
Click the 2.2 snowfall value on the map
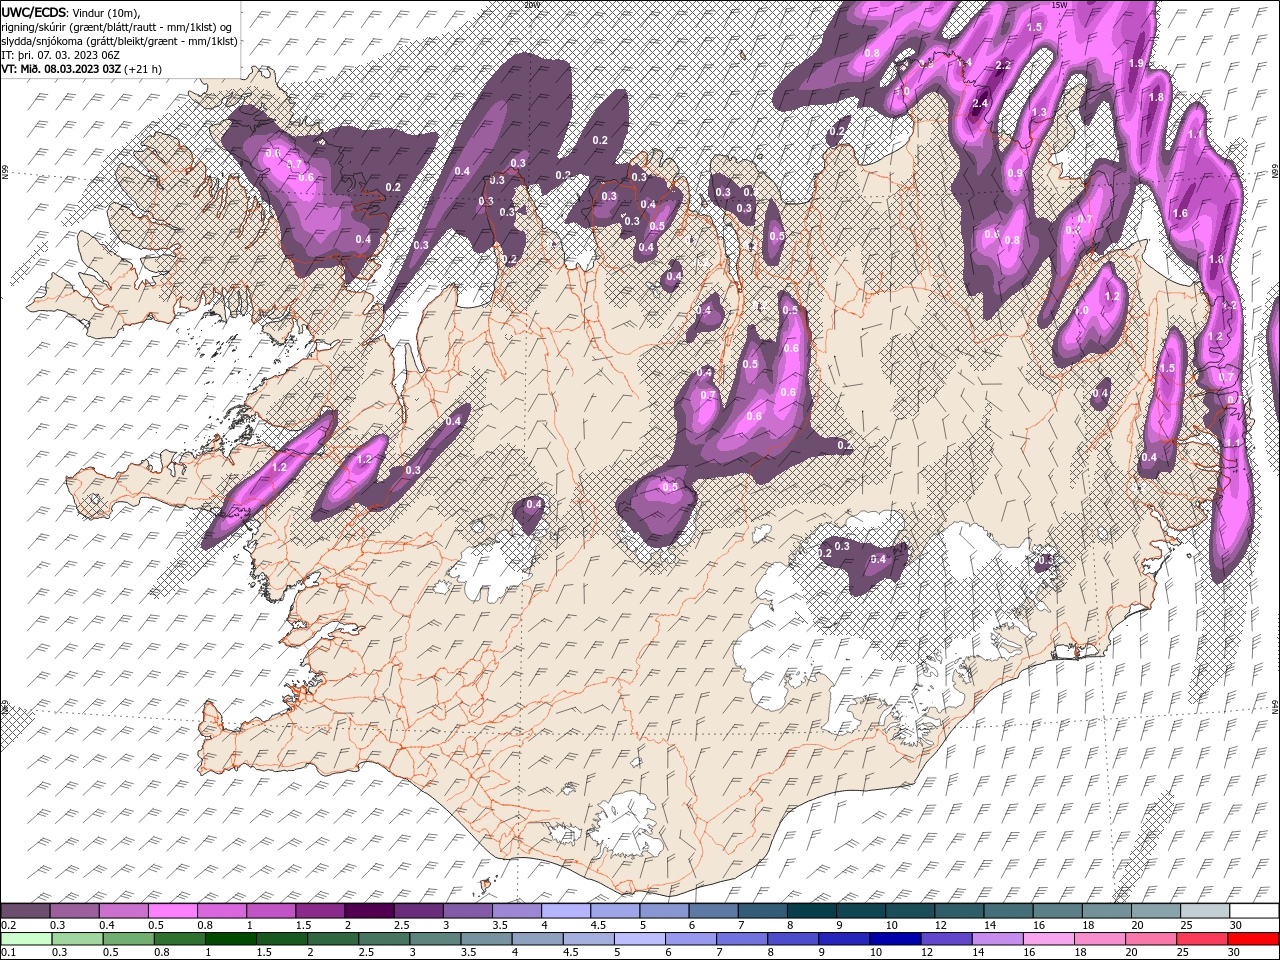click(x=1003, y=65)
